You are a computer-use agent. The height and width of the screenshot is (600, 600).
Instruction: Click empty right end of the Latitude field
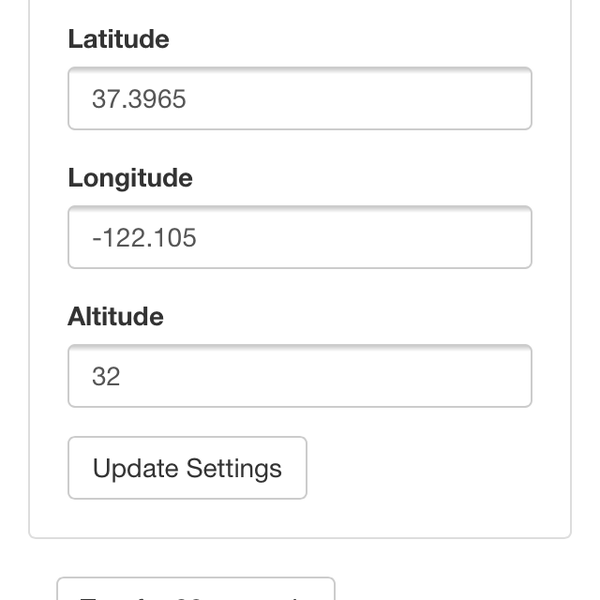pyautogui.click(x=480, y=98)
